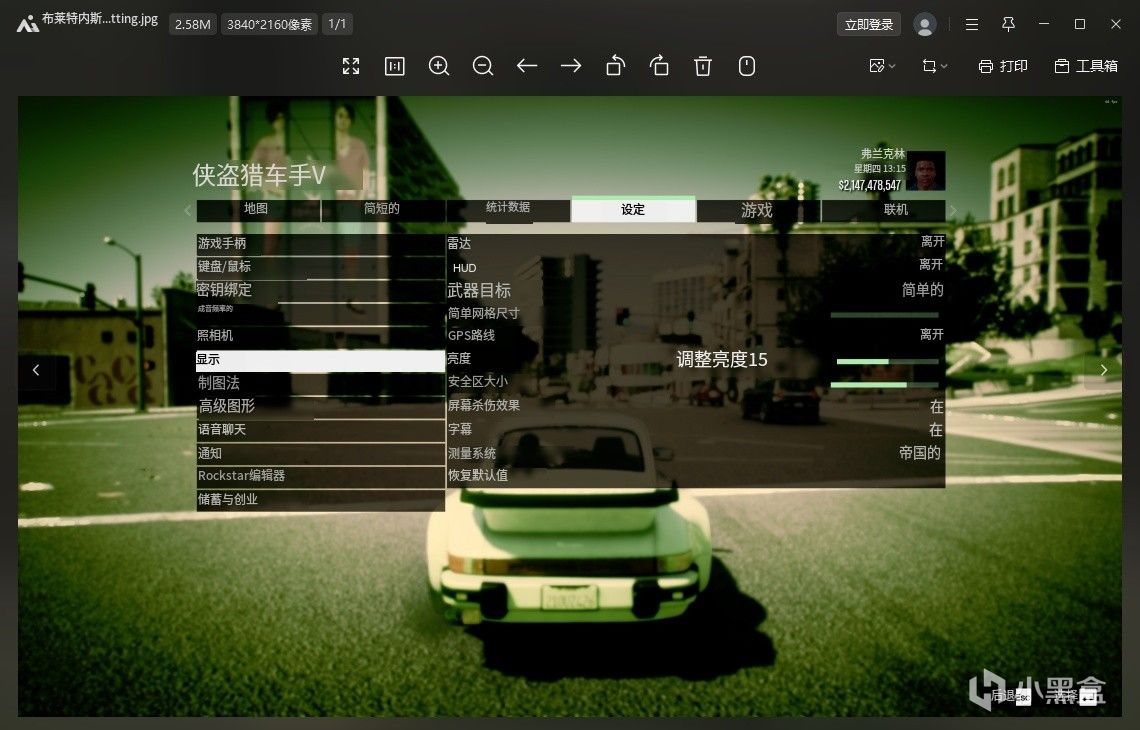Click the 1/1 image counter
The width and height of the screenshot is (1140, 730).
point(337,24)
